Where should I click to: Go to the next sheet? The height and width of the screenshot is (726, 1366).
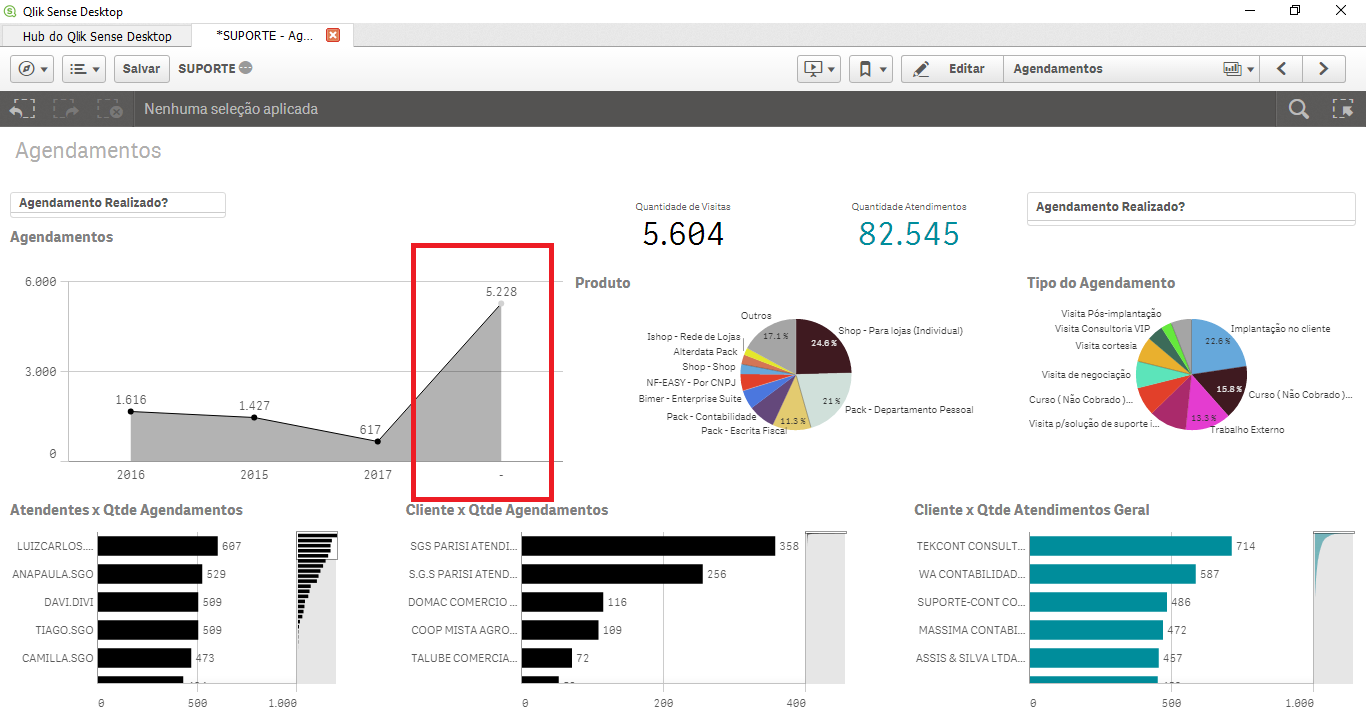[1324, 69]
